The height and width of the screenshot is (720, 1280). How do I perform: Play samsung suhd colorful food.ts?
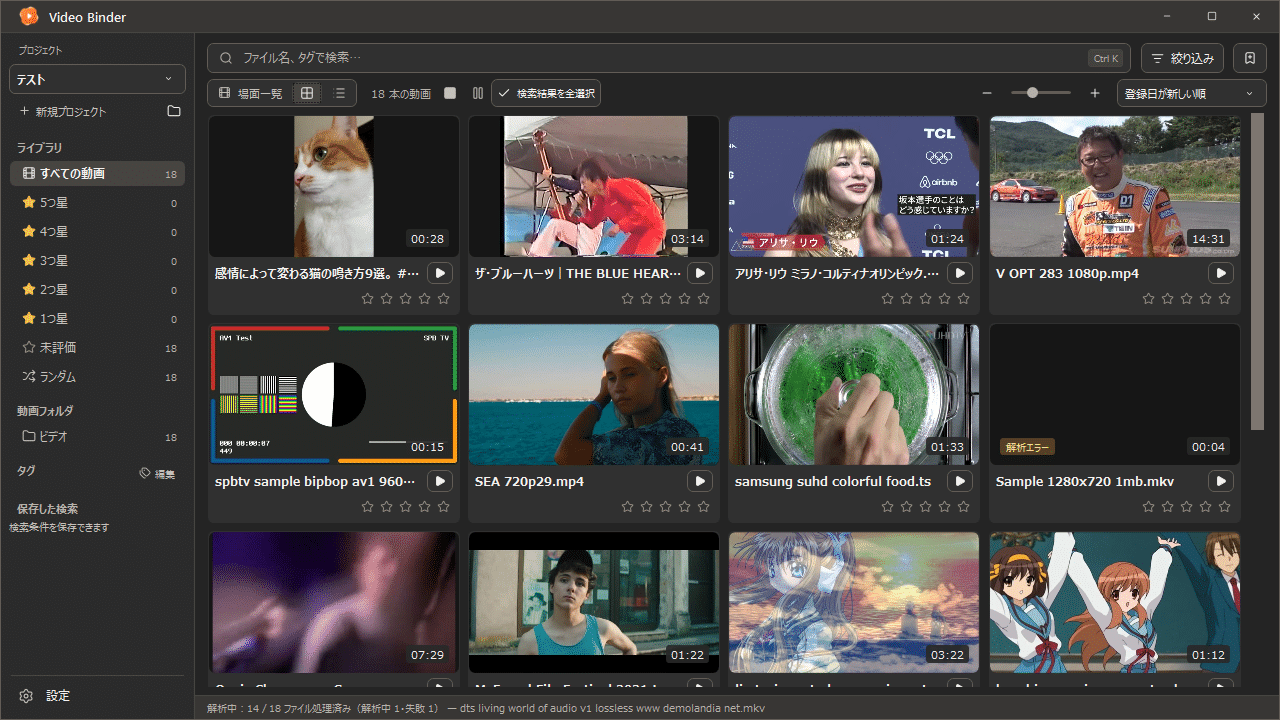960,481
